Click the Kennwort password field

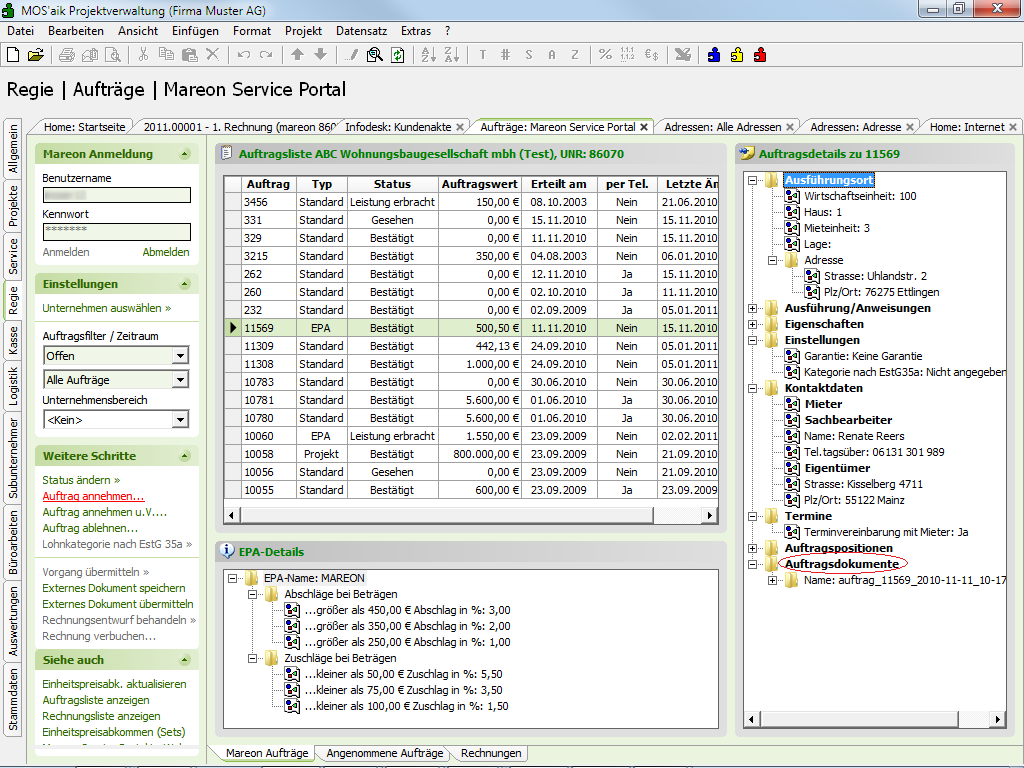pyautogui.click(x=117, y=231)
